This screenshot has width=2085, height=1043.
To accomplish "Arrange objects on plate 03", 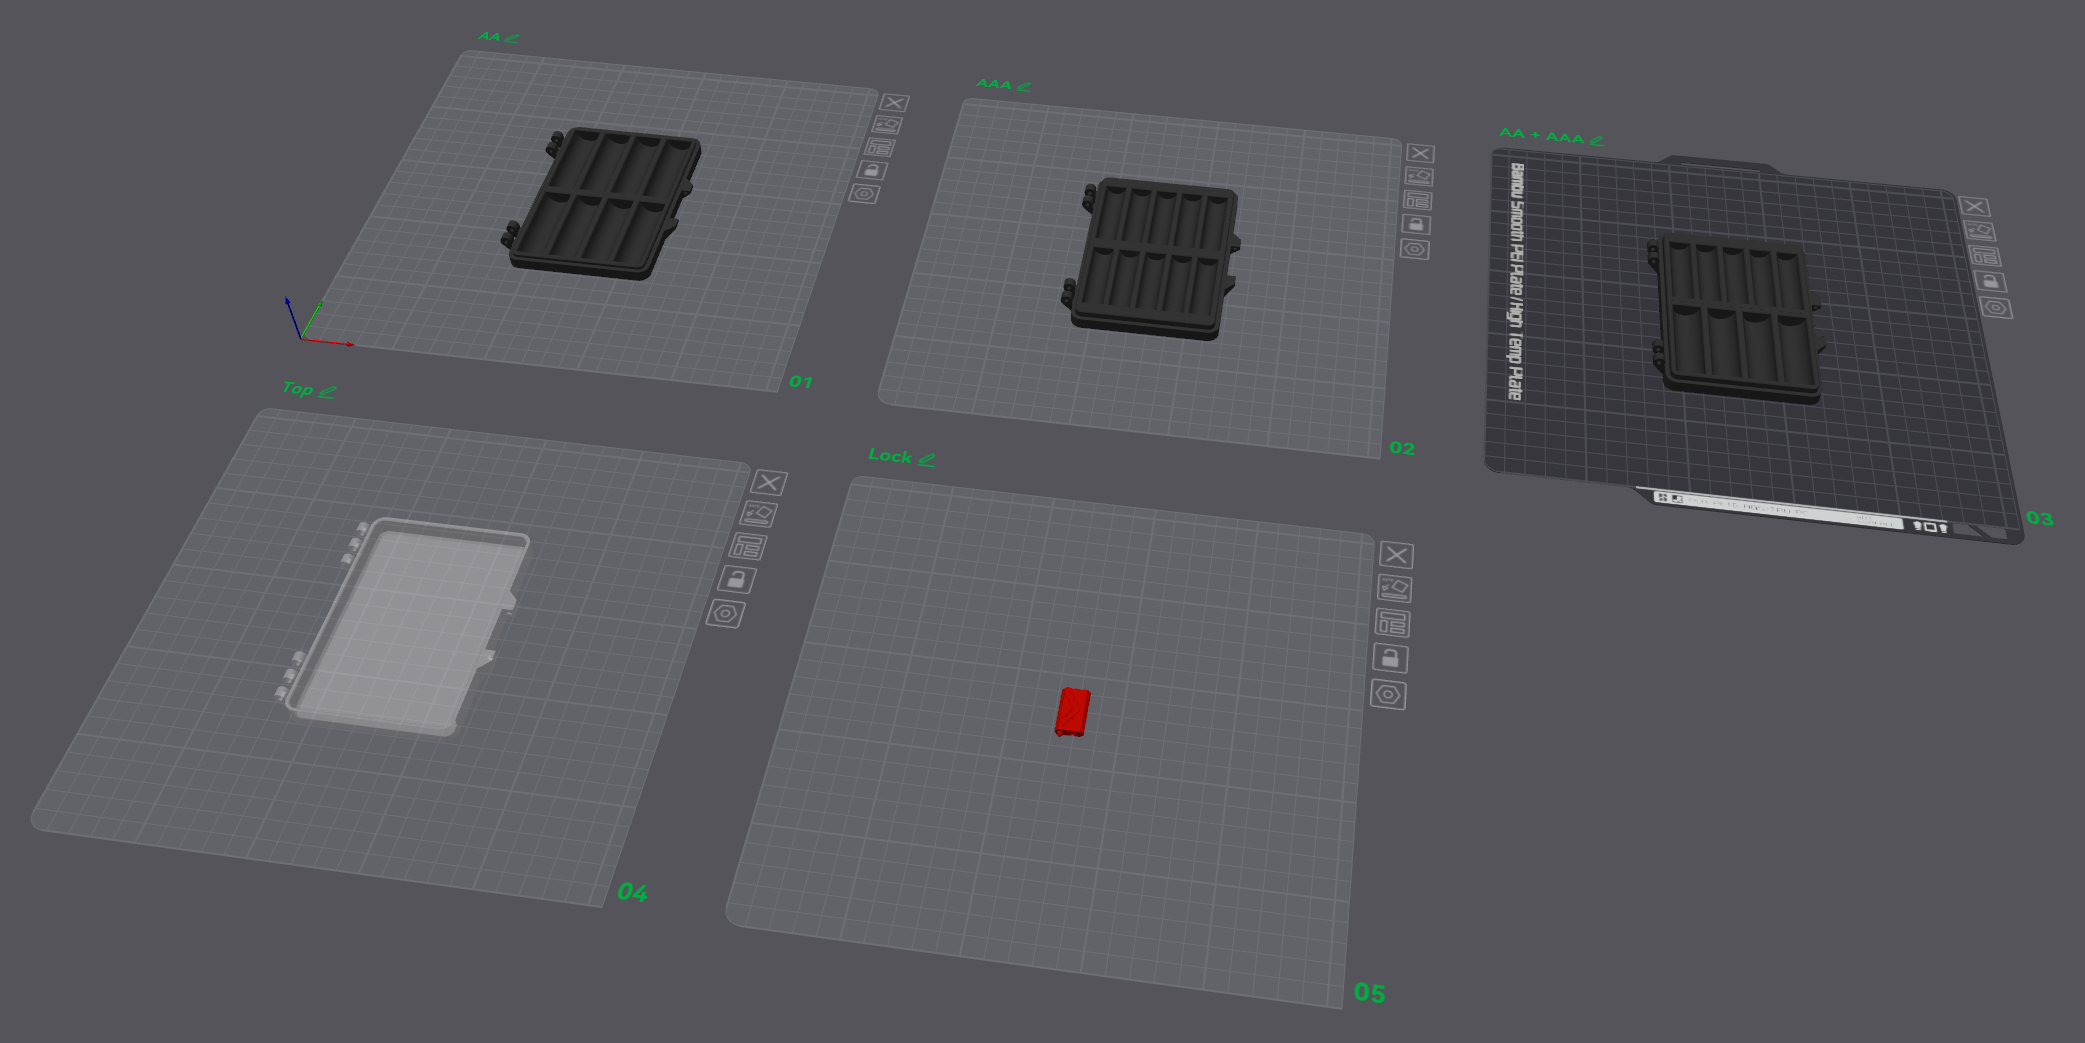I will coord(1985,256).
